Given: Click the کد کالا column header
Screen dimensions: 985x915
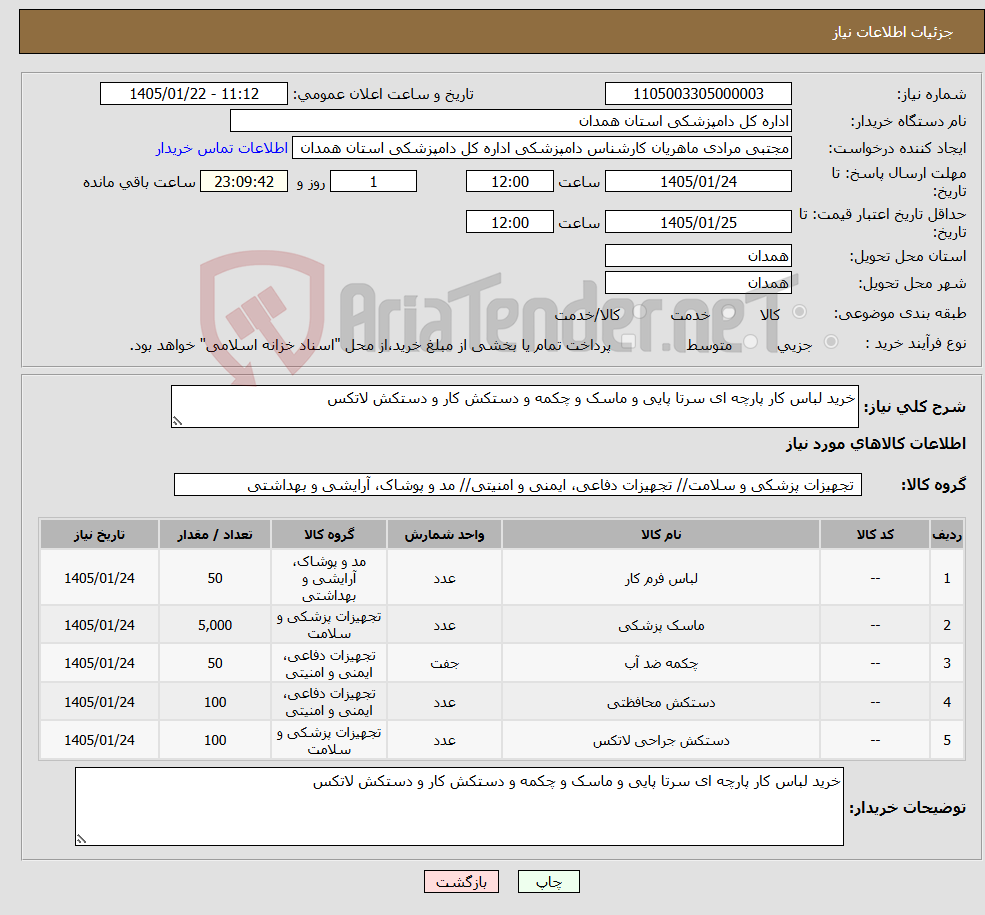Looking at the screenshot, I should pyautogui.click(x=875, y=534).
